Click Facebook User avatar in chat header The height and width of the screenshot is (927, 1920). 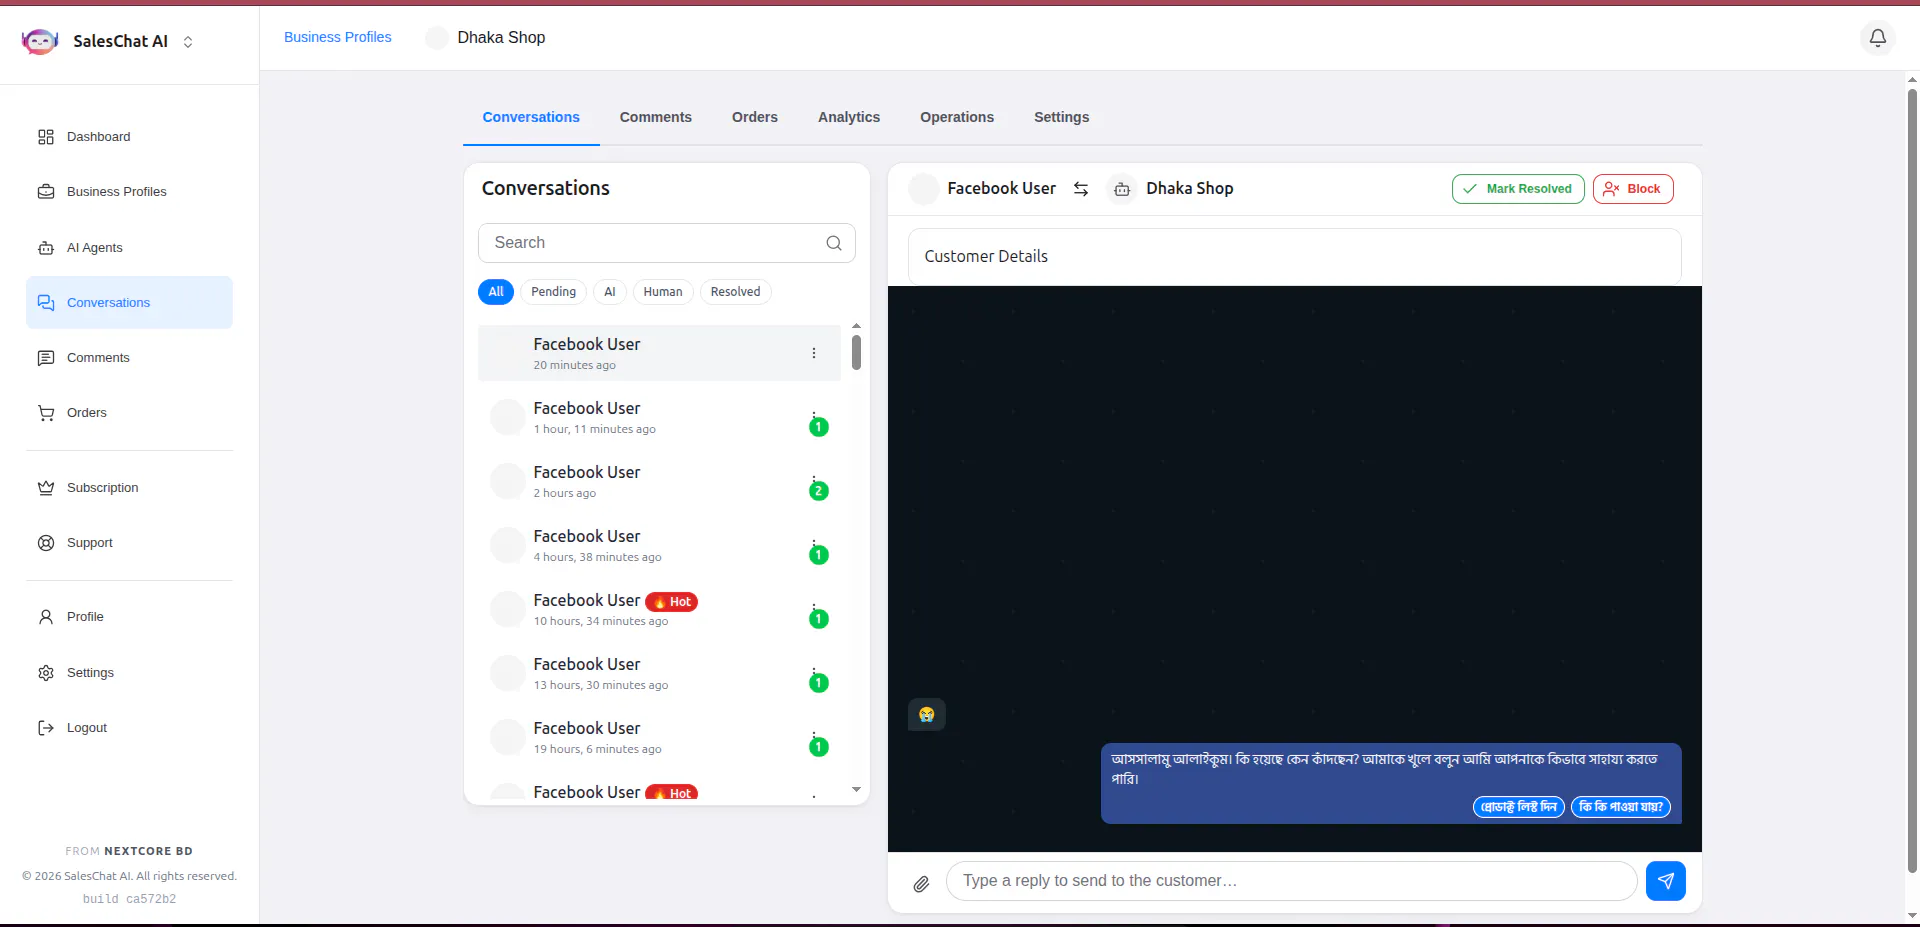924,189
